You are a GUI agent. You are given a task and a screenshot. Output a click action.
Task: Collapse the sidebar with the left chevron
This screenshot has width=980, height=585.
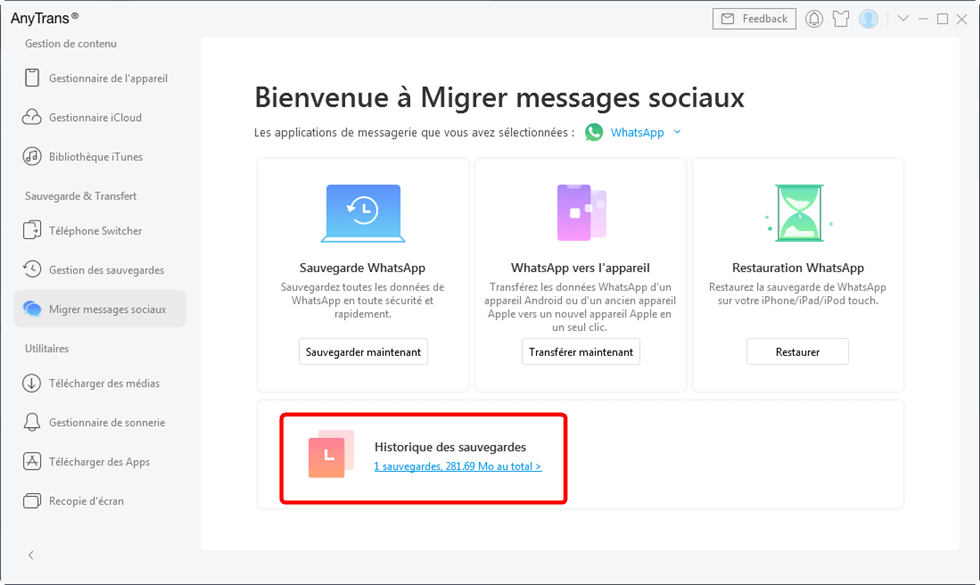[x=31, y=555]
